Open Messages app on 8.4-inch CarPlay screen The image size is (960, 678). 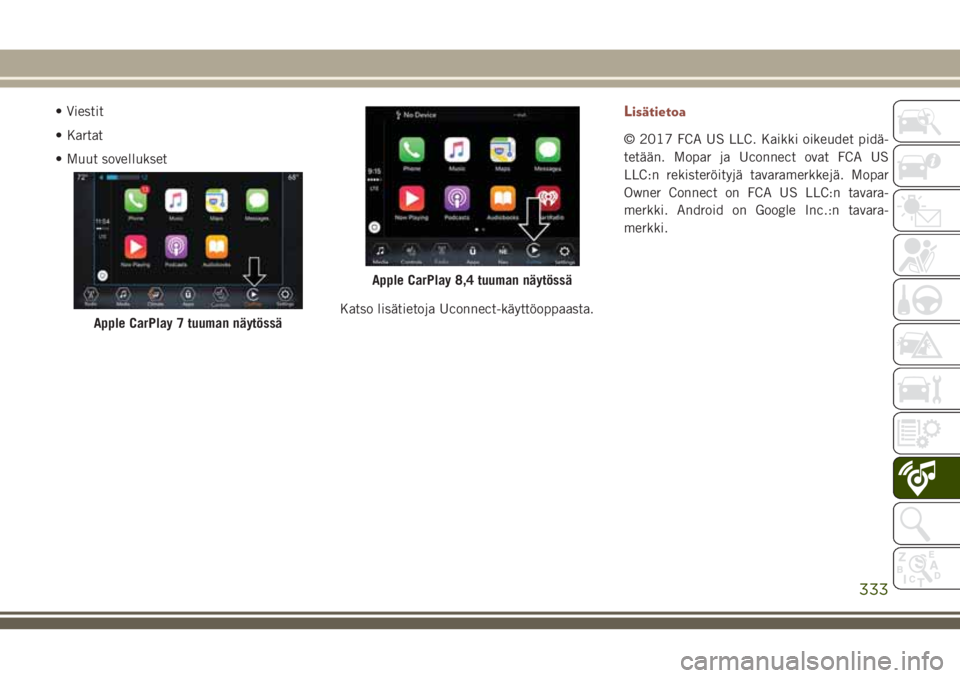[547, 149]
